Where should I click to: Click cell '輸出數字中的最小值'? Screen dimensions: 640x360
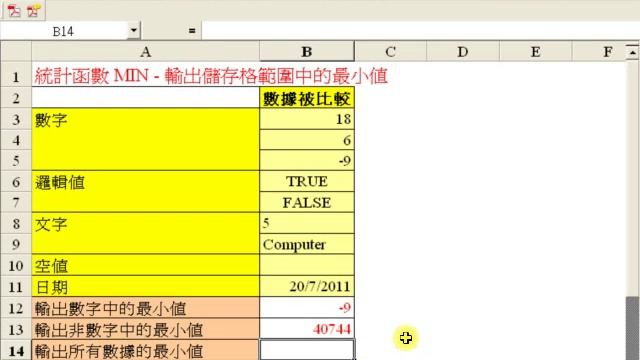pyautogui.click(x=145, y=308)
